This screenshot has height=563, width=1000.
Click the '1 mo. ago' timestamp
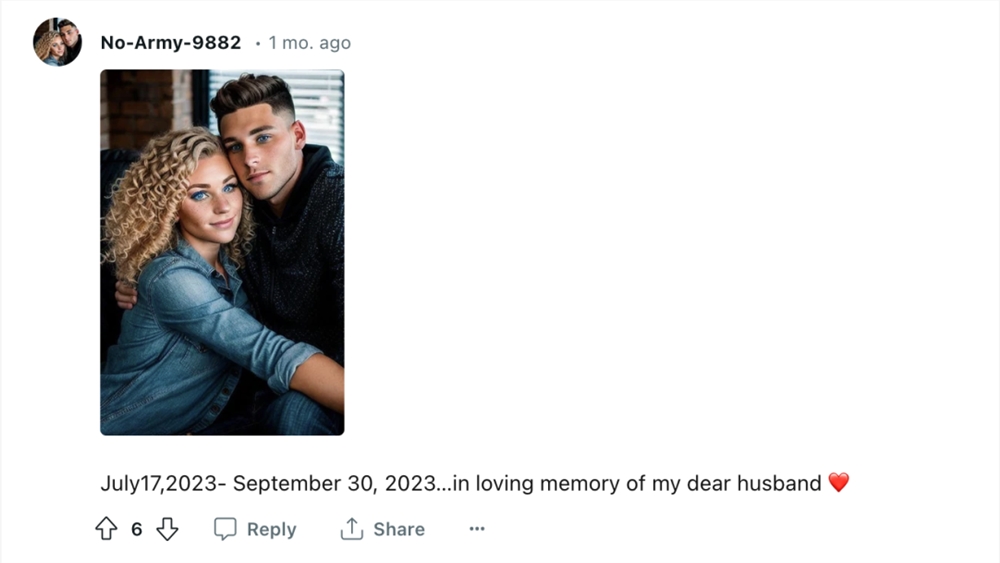tap(309, 43)
